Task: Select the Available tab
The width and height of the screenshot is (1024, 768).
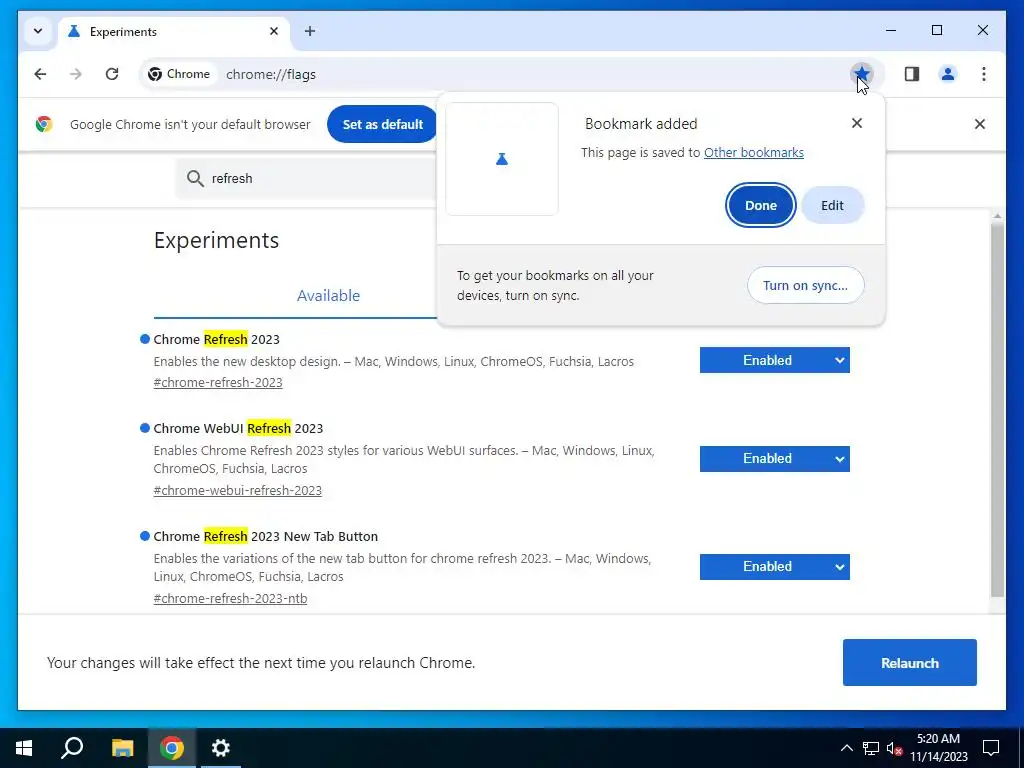Action: [x=328, y=295]
